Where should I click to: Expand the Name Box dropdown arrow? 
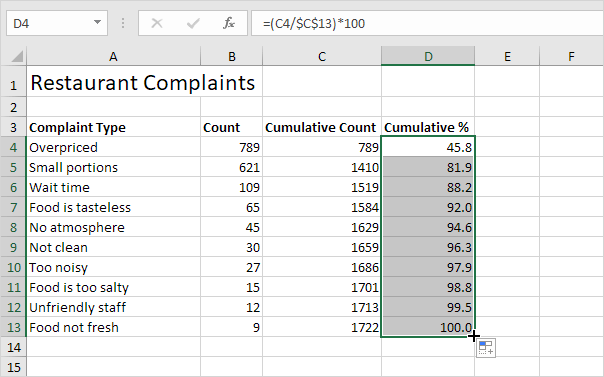97,23
